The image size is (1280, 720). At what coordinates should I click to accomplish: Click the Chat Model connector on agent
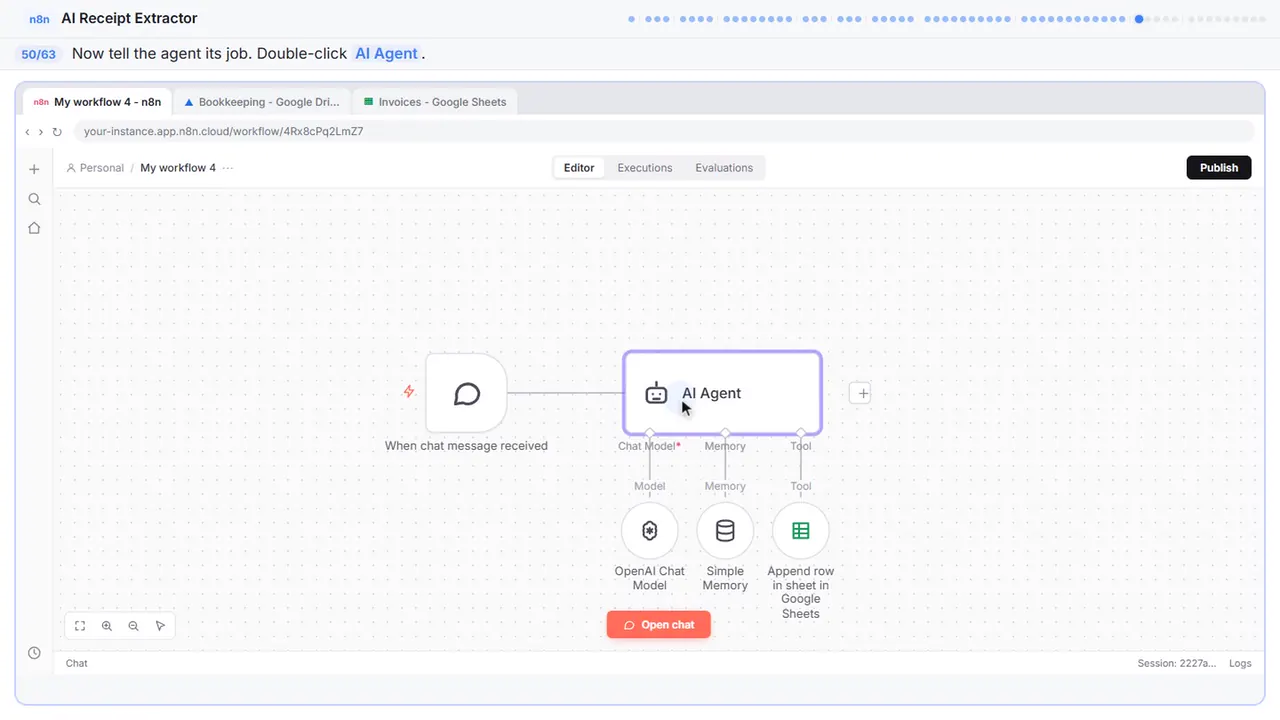point(650,434)
